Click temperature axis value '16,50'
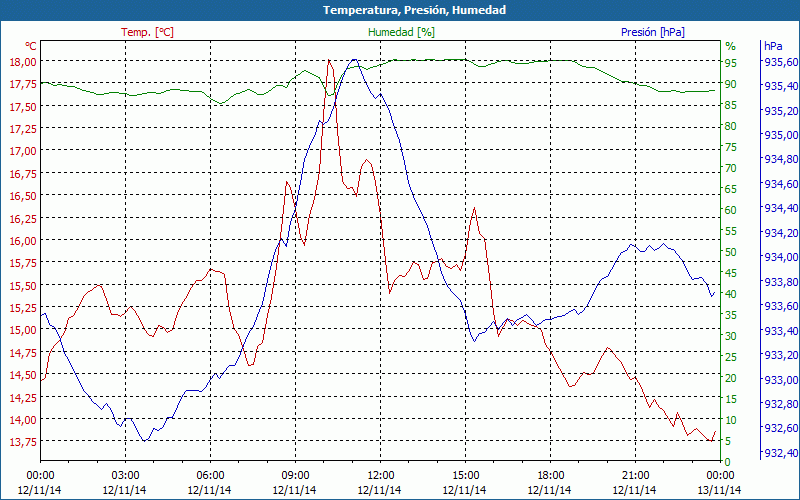The width and height of the screenshot is (800, 500). [x=23, y=195]
